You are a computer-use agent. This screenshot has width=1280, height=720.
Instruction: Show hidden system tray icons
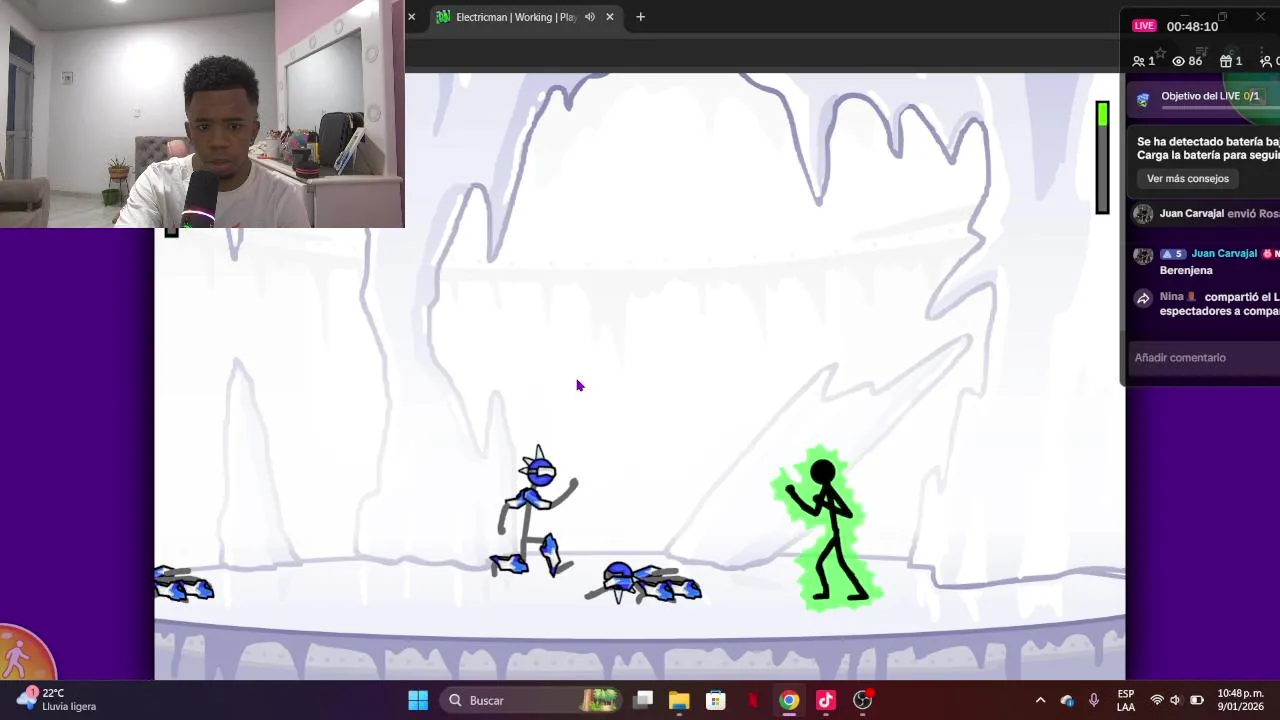pos(1040,700)
